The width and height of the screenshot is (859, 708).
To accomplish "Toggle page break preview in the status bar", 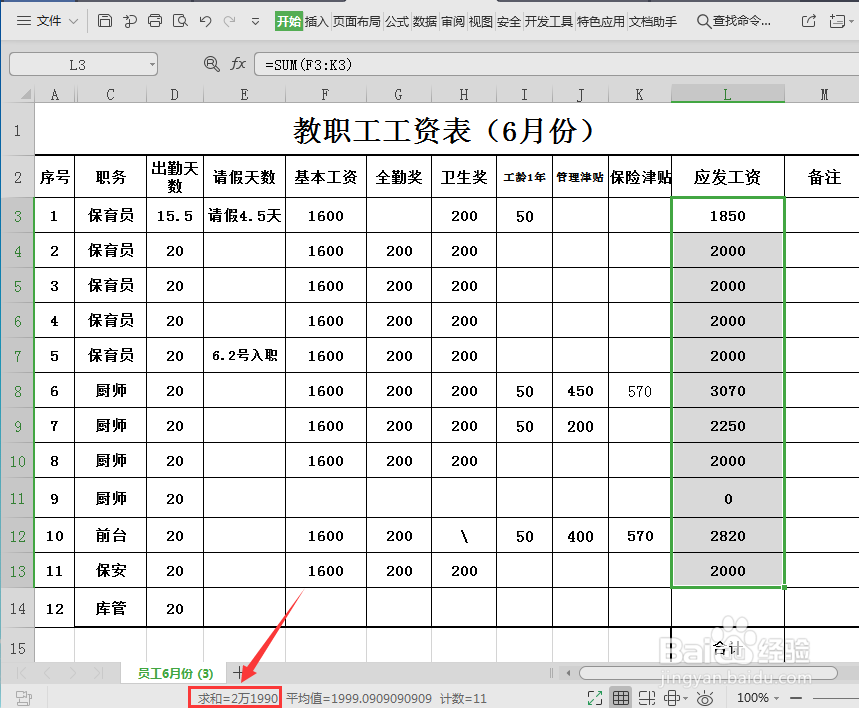I will (x=648, y=697).
